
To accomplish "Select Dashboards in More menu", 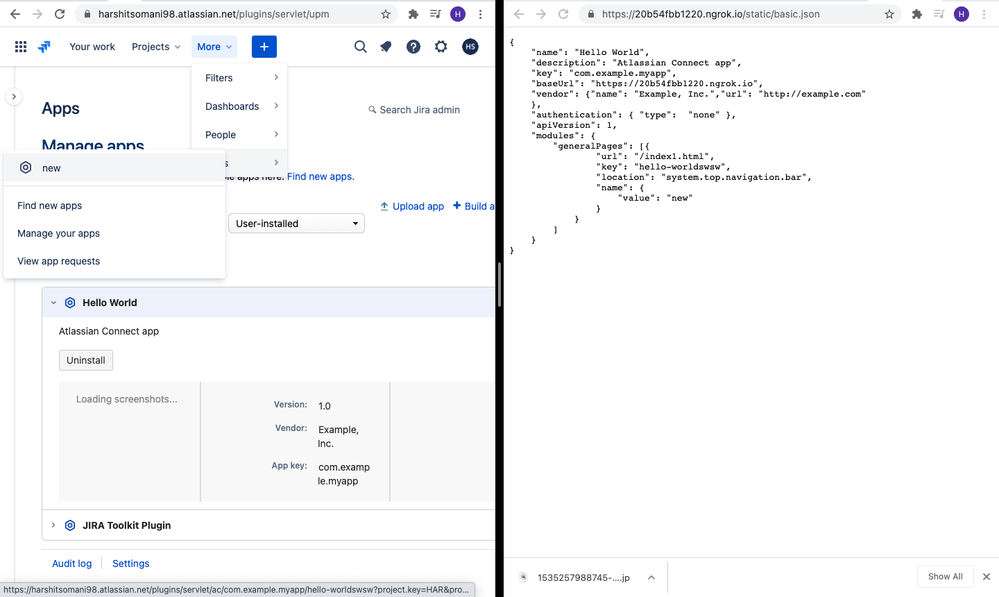I will point(240,106).
